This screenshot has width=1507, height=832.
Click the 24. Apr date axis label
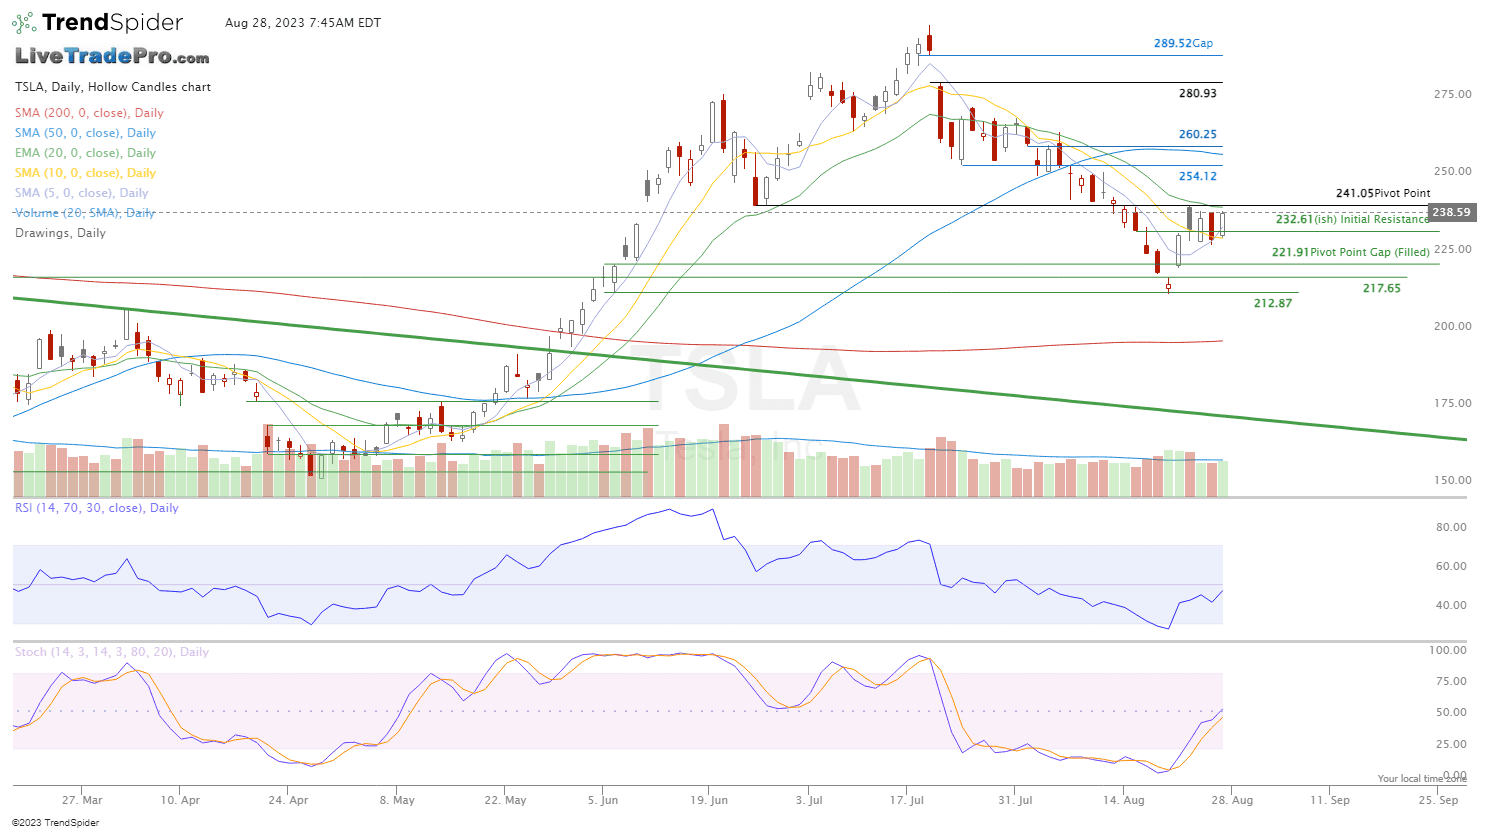(288, 800)
